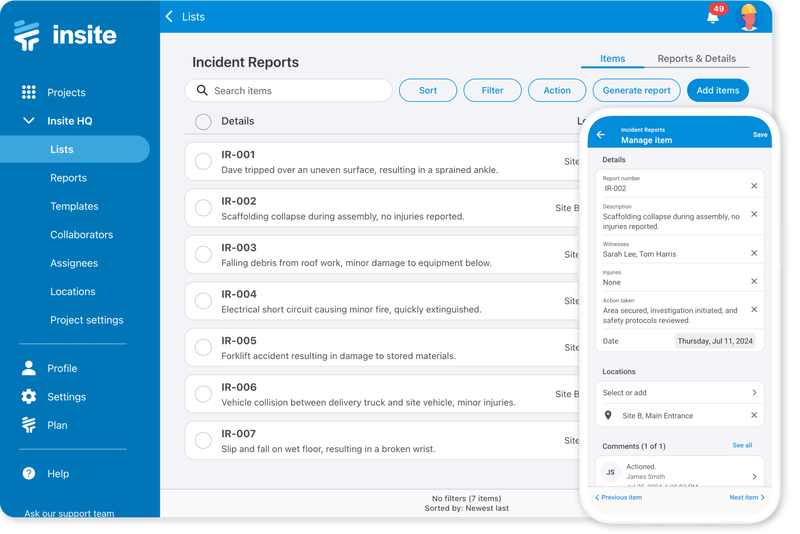The width and height of the screenshot is (800, 534).
Task: Expand Select or add locations row
Action: 680,393
